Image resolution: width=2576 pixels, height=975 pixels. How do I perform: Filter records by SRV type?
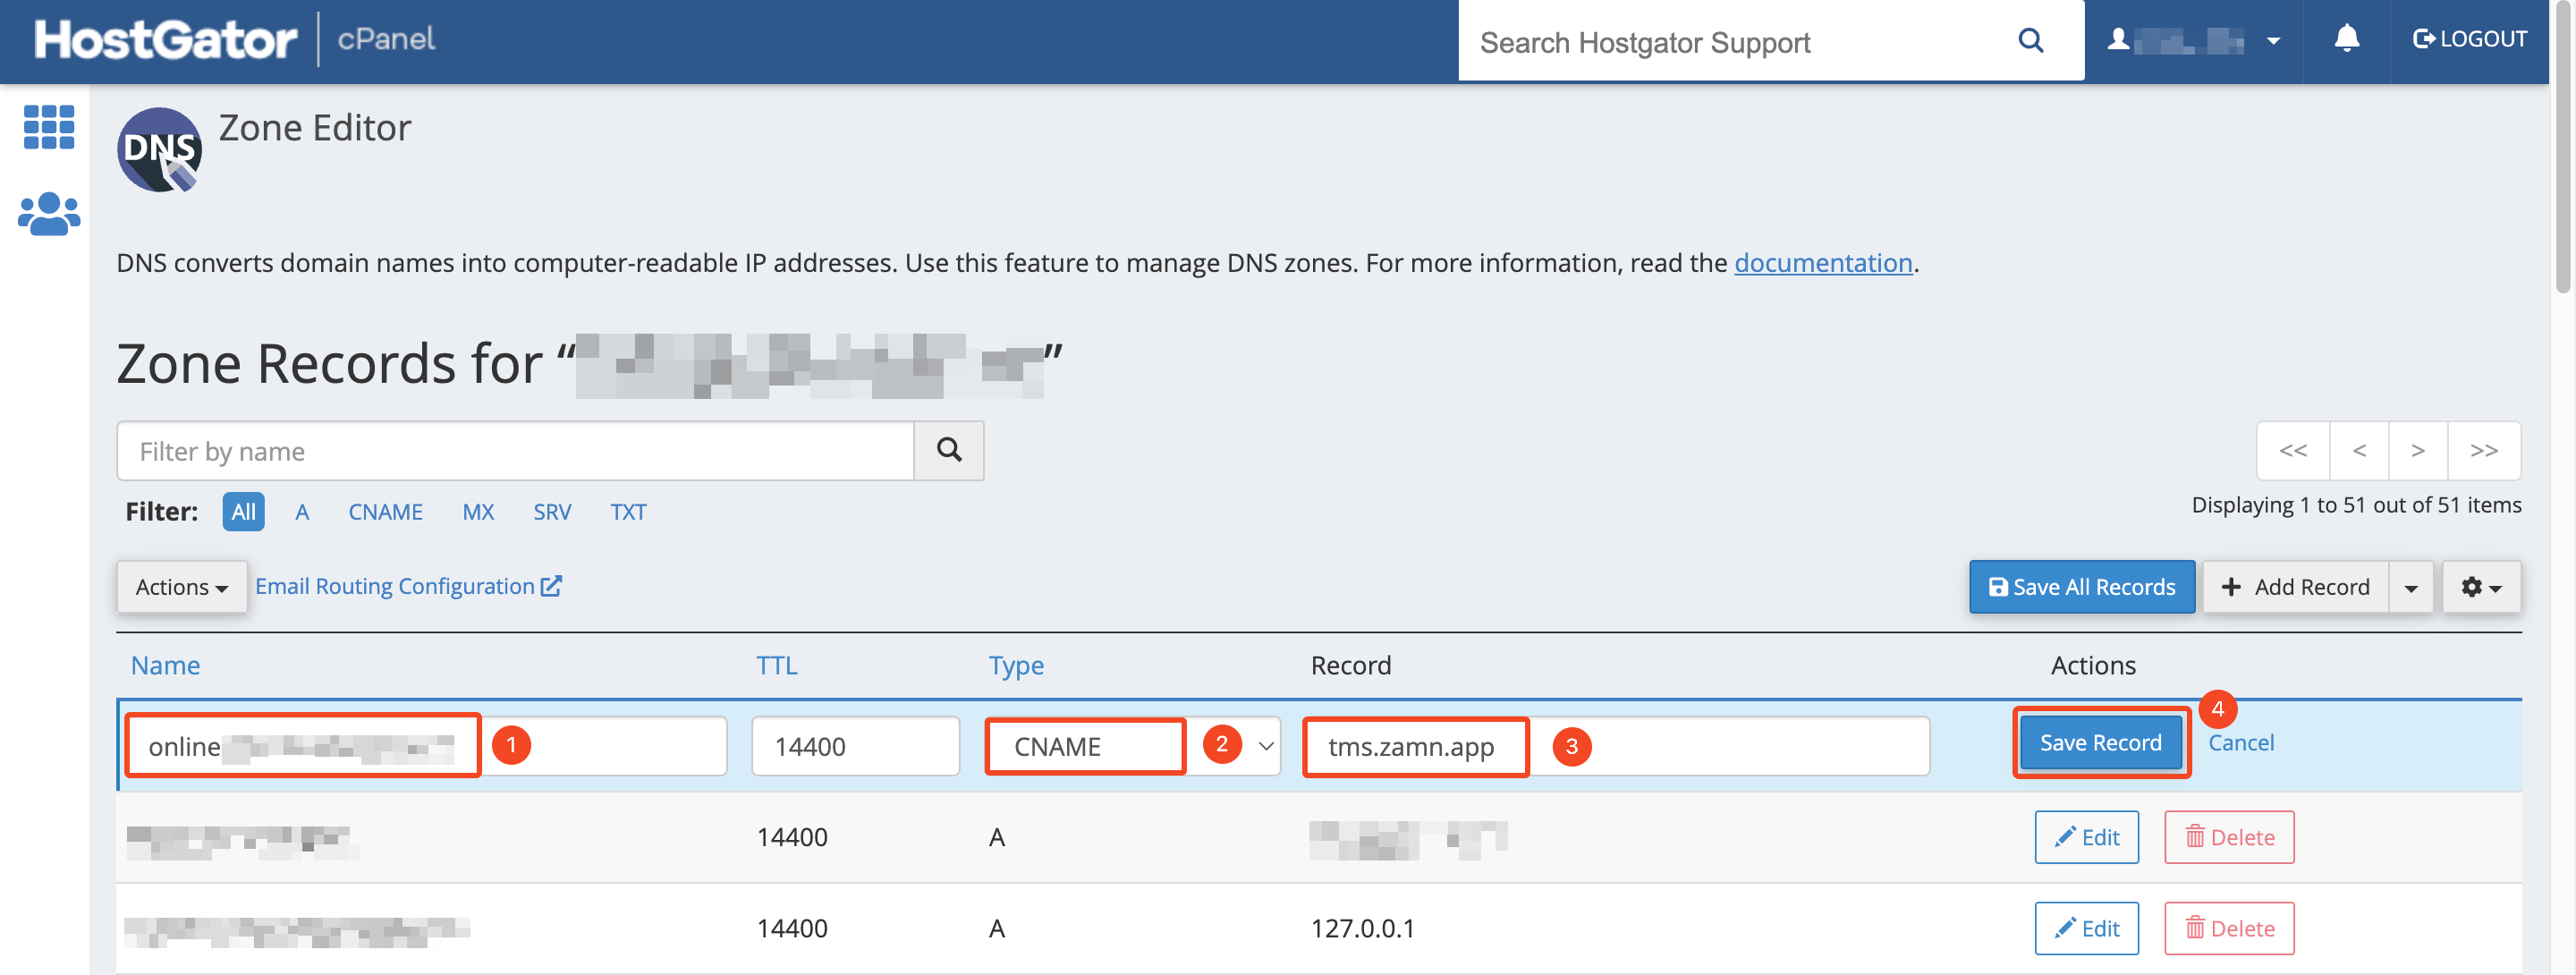[552, 512]
